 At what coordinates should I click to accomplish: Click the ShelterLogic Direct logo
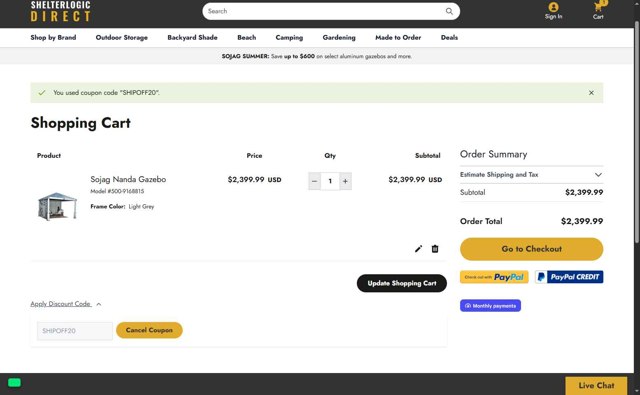click(x=60, y=11)
